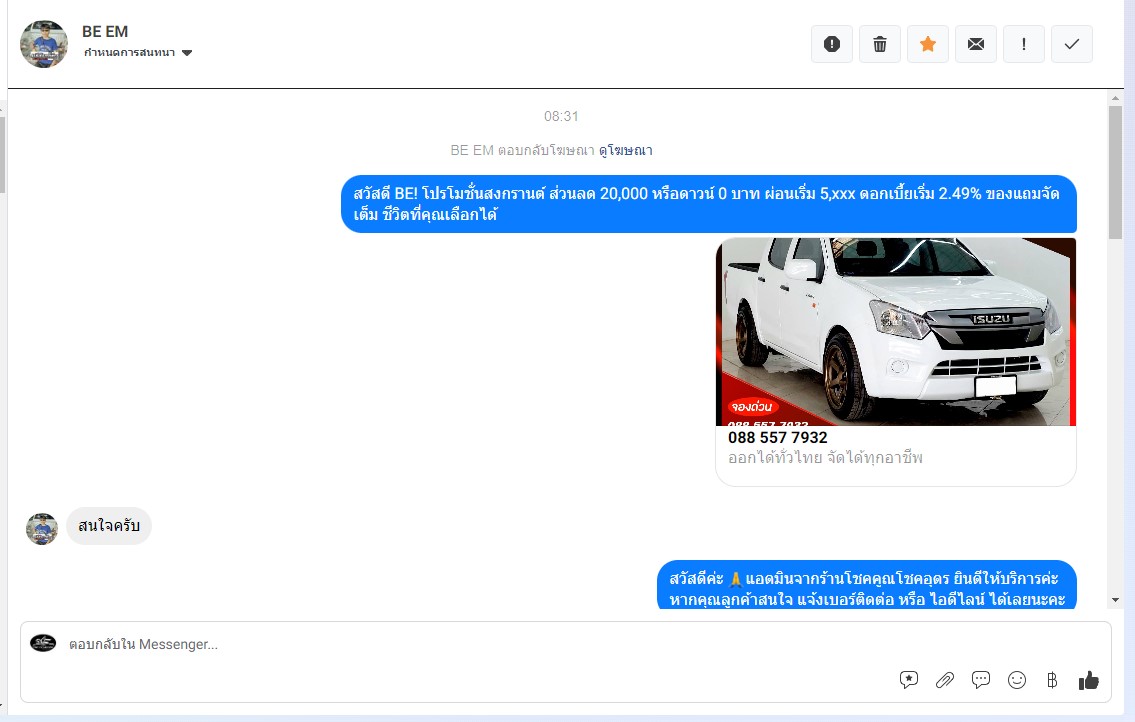The image size is (1135, 722).
Task: Toggle the orange star follow-up marker
Action: [x=928, y=44]
